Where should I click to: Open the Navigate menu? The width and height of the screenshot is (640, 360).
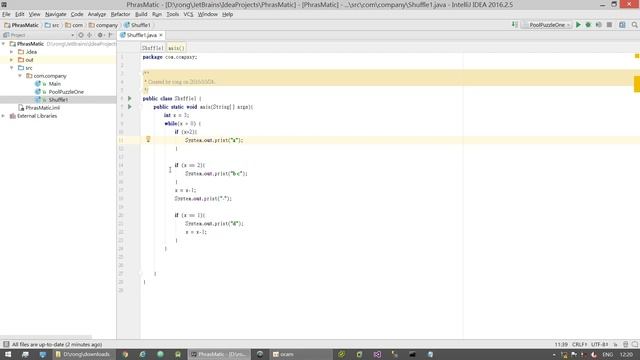coord(56,14)
